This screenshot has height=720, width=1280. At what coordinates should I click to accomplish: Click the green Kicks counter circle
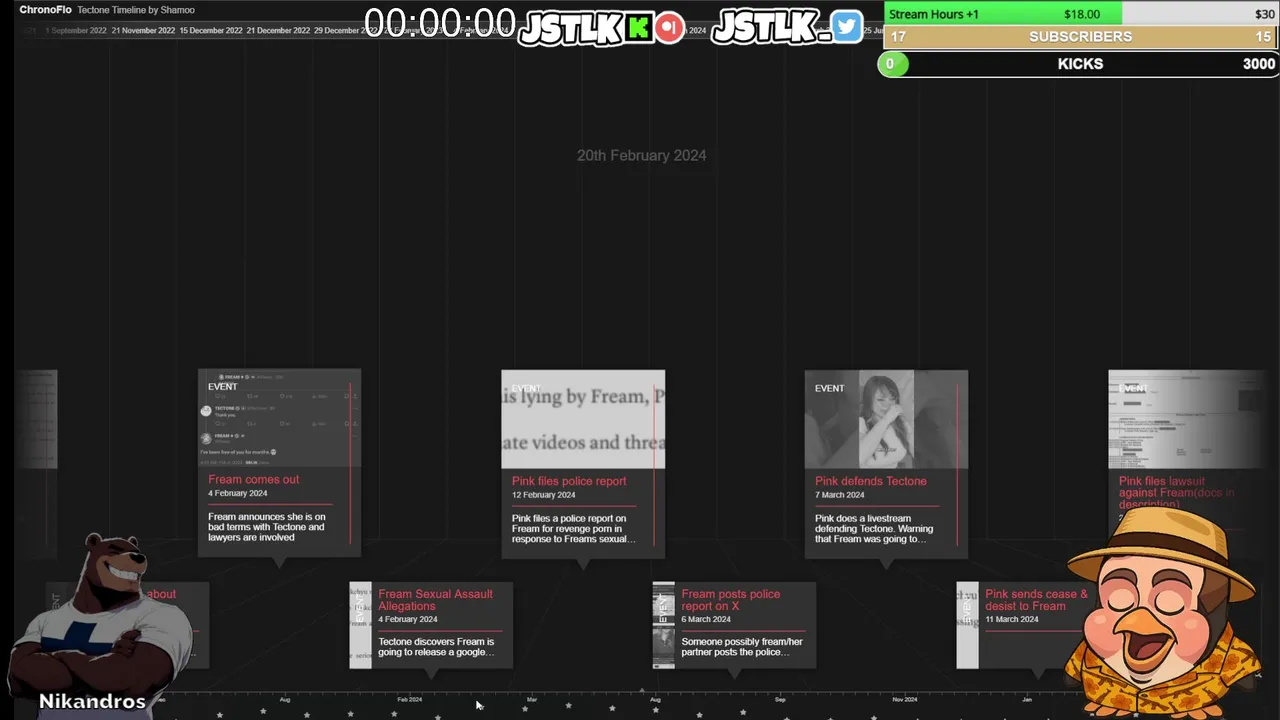coord(892,64)
